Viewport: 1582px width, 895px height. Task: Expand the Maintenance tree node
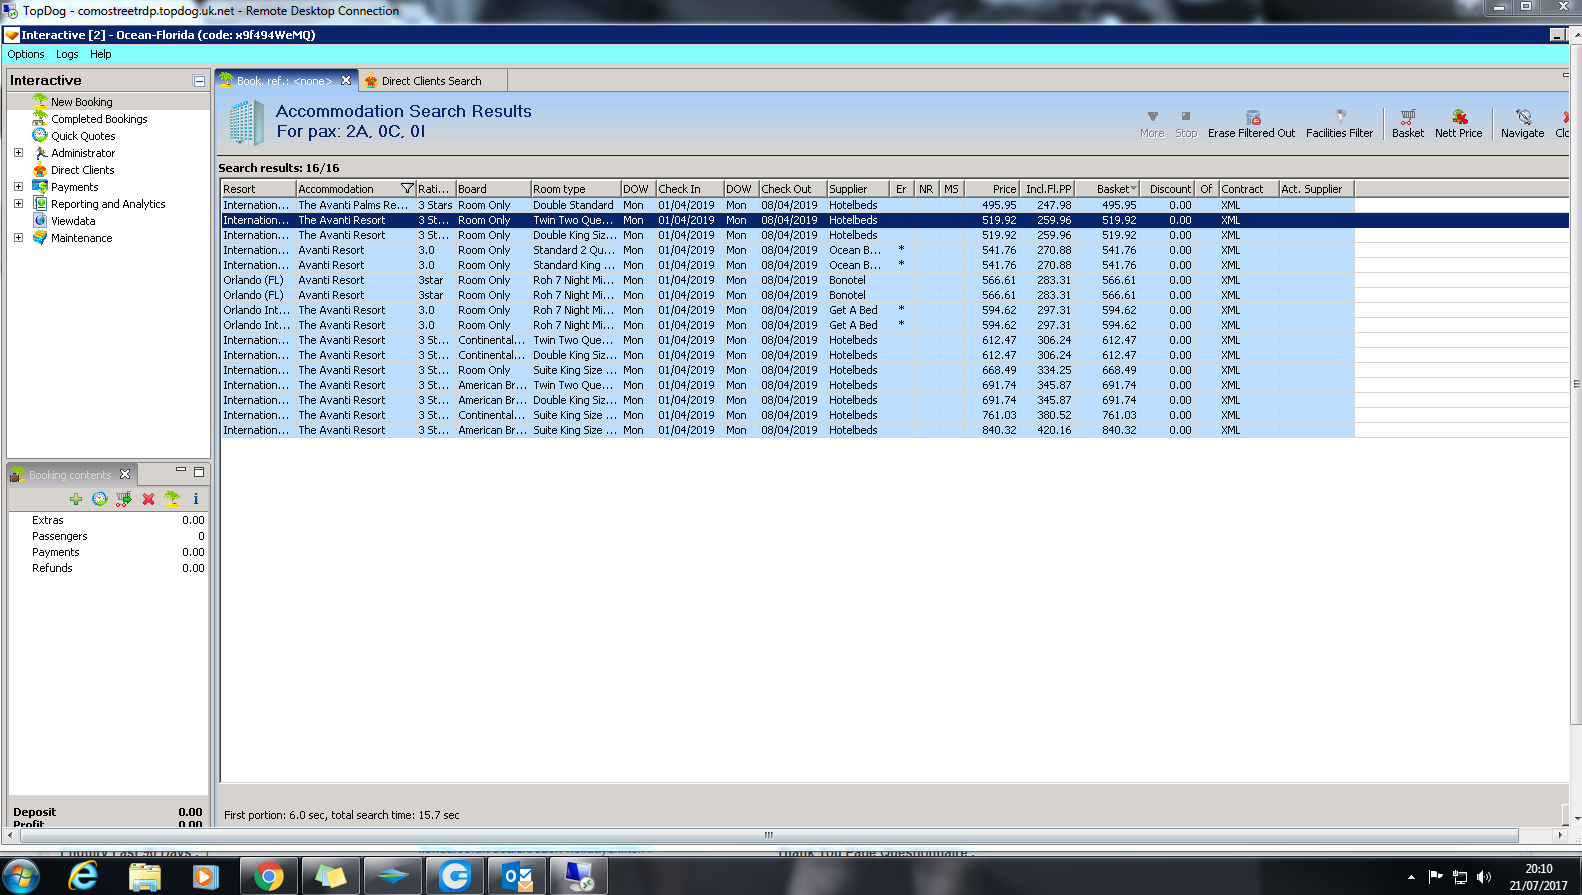[x=18, y=238]
